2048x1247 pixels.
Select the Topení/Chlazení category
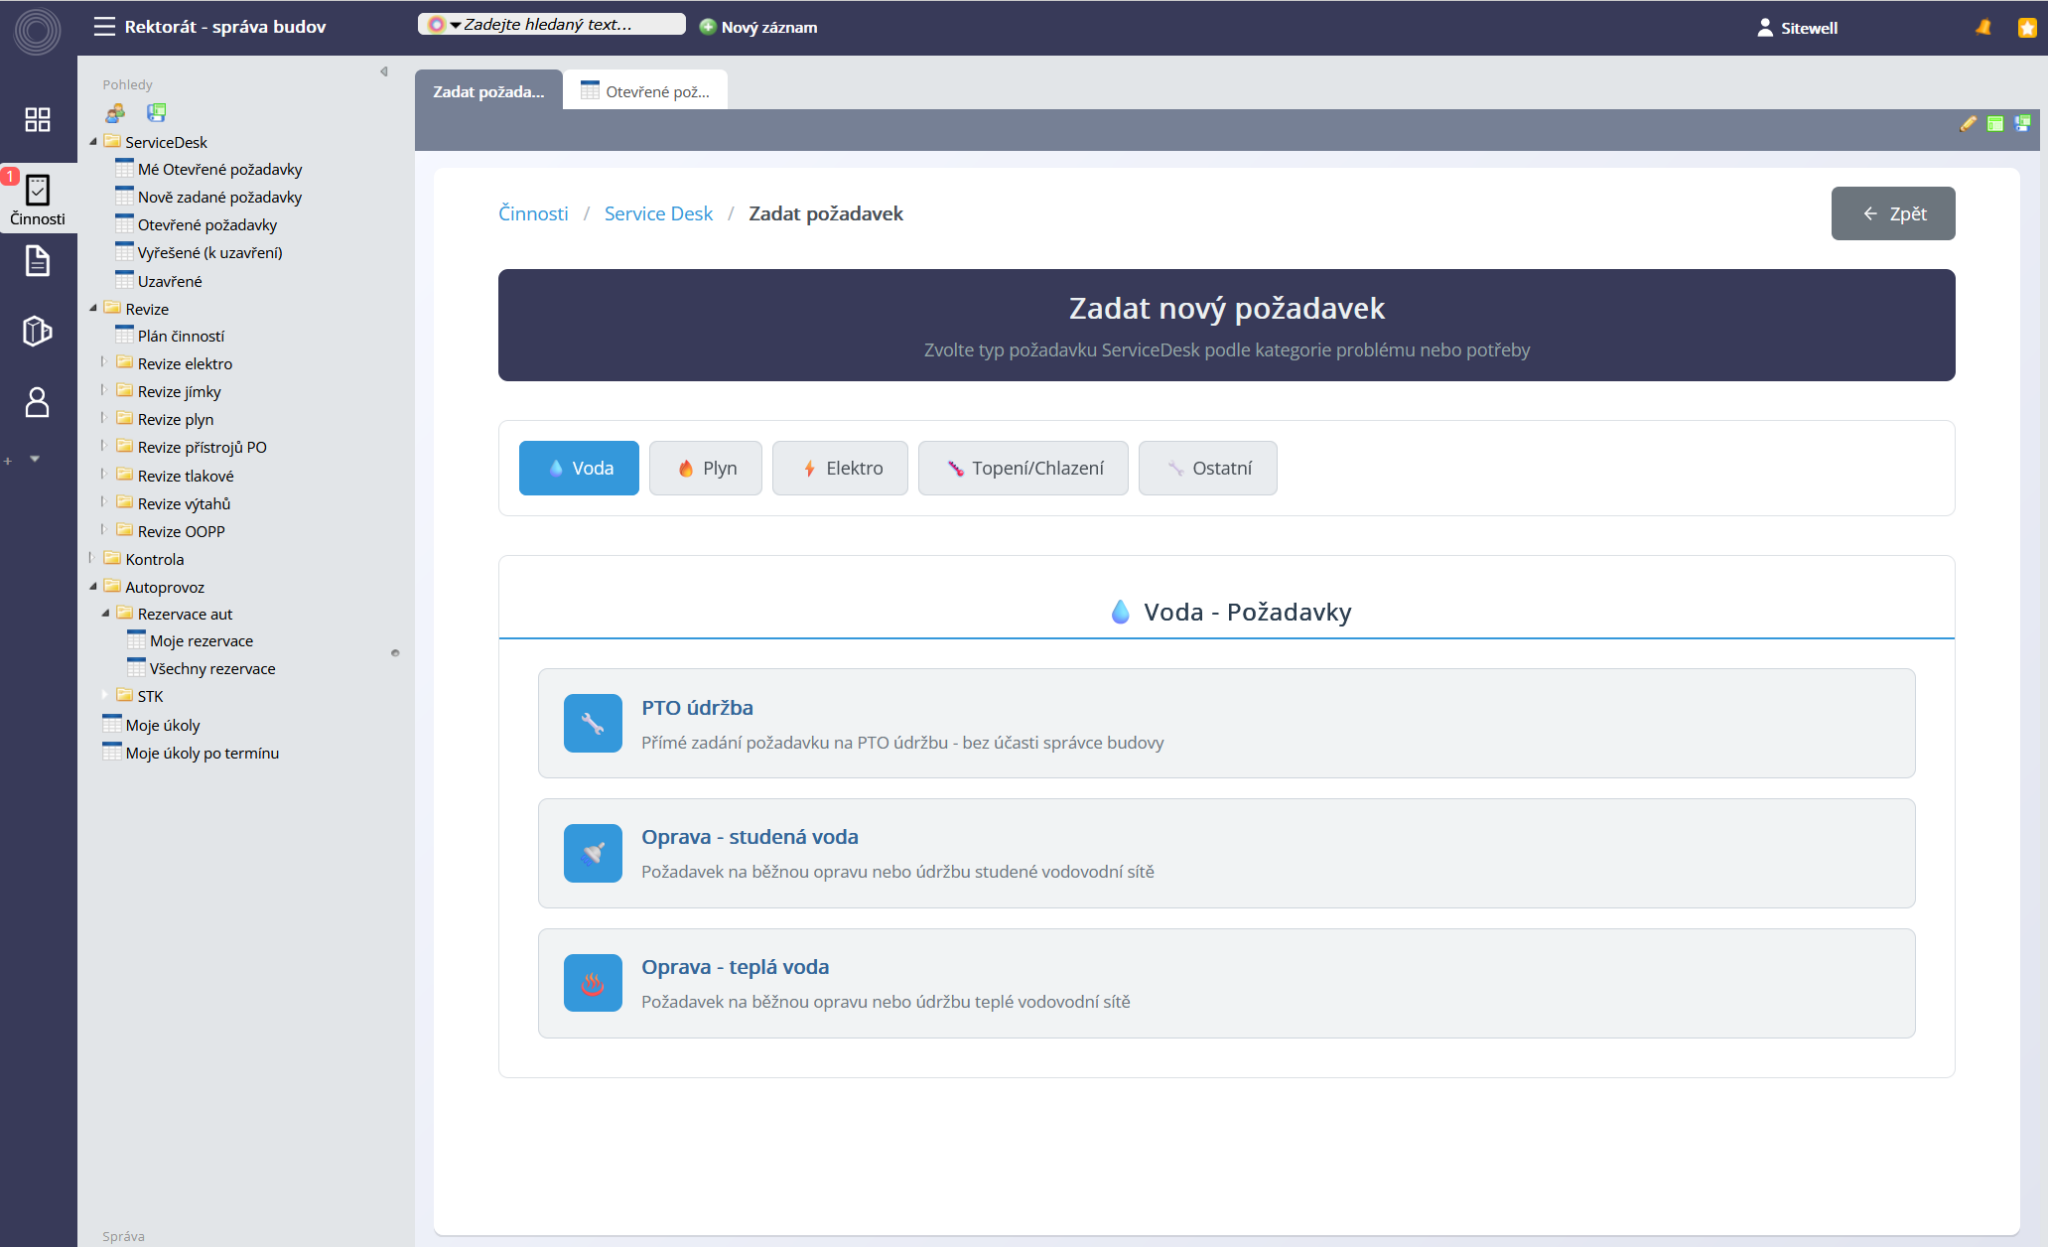pos(1023,468)
